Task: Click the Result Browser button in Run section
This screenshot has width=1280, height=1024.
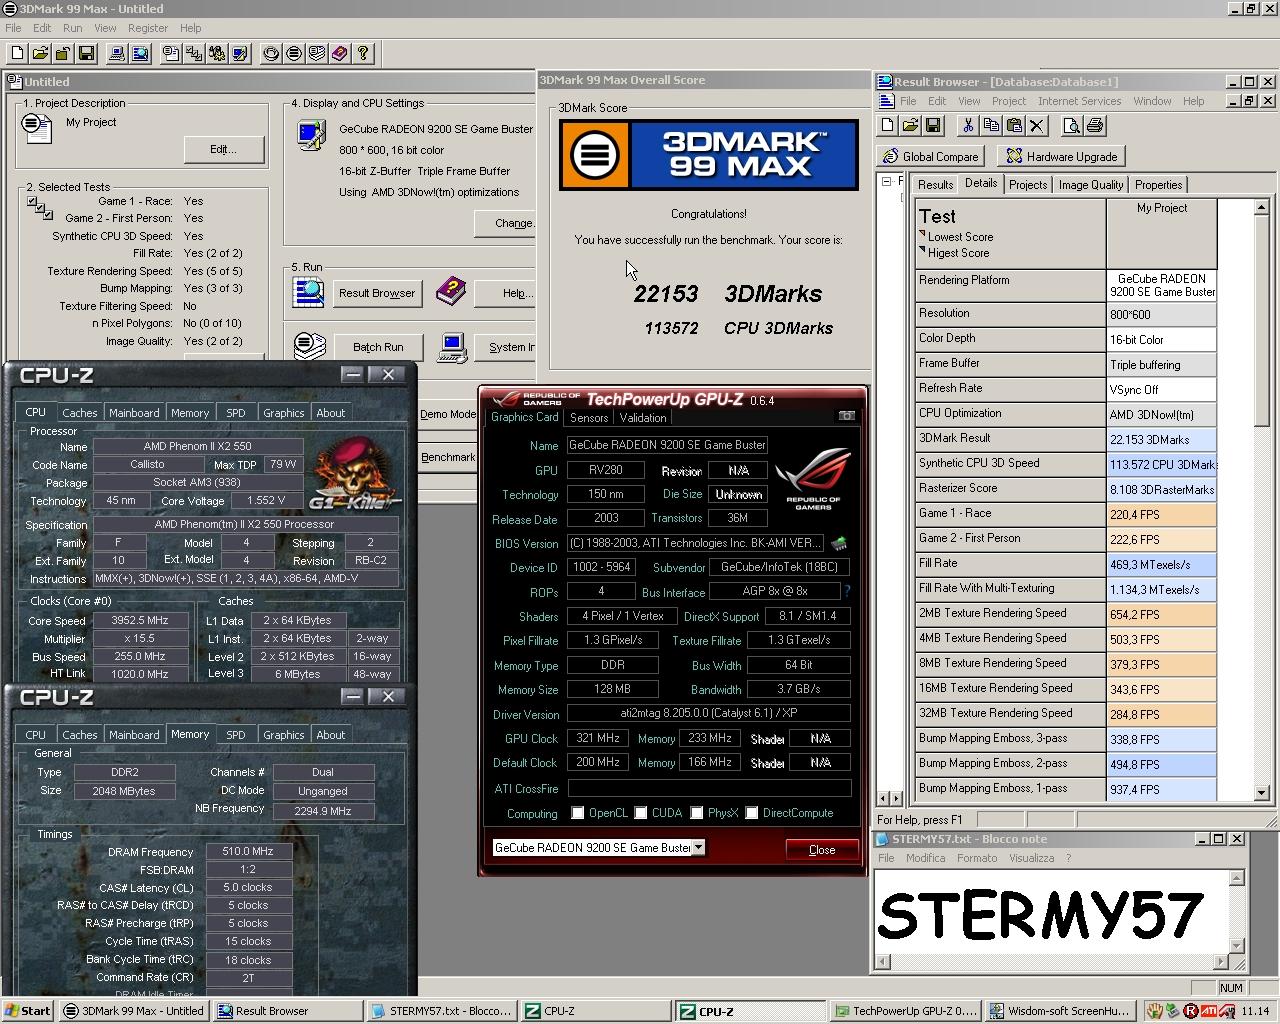Action: point(376,293)
